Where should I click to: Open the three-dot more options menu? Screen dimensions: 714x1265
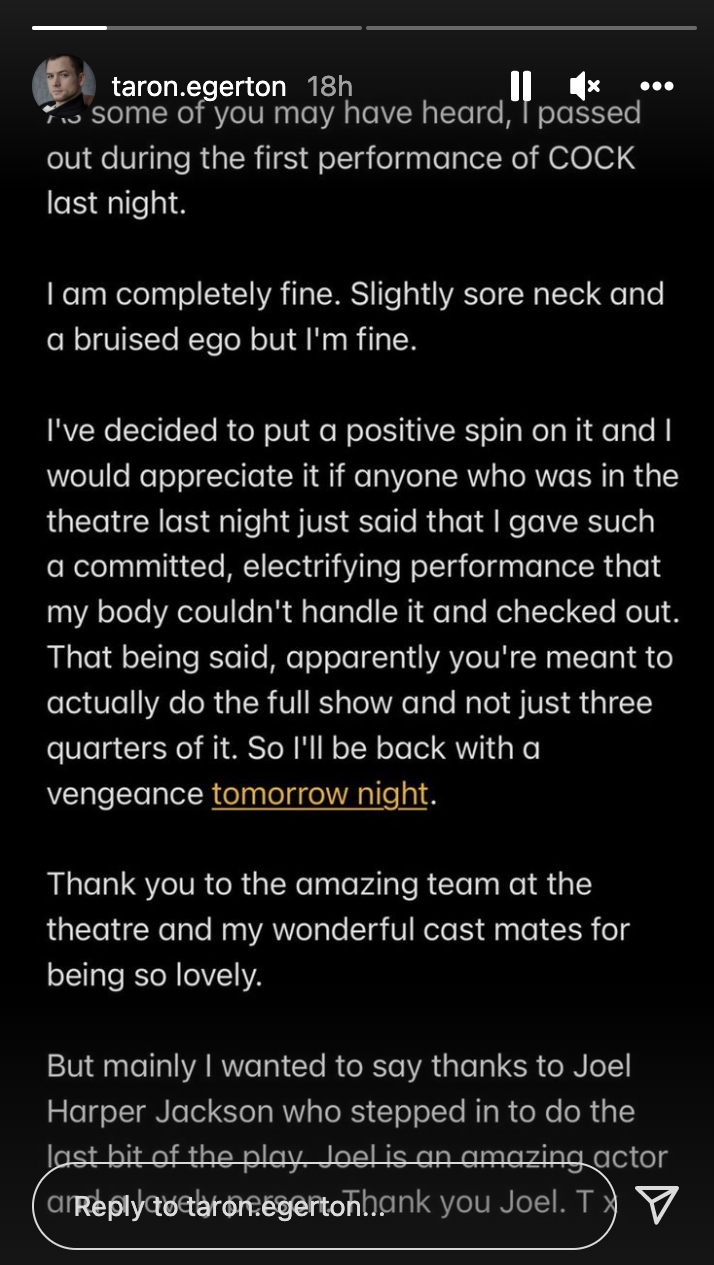pyautogui.click(x=656, y=86)
